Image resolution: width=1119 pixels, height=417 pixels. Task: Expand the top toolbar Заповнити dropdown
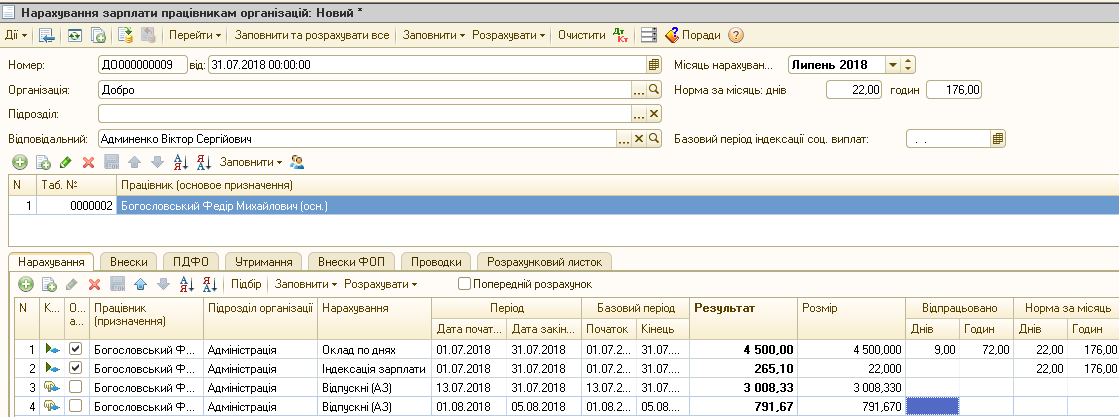click(x=434, y=35)
